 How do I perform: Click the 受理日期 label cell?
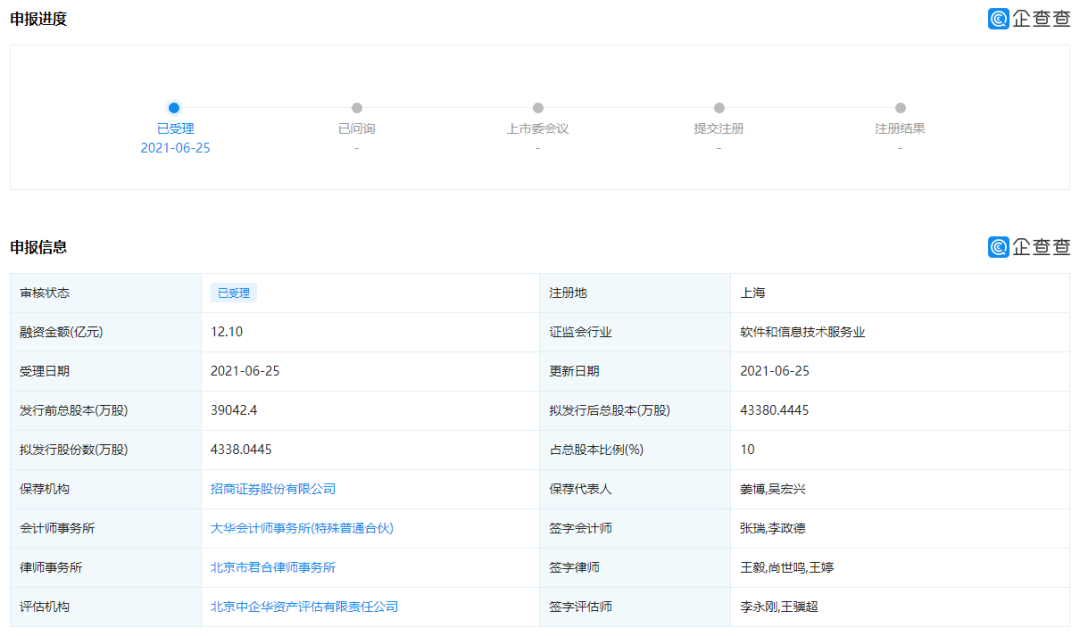[x=106, y=371]
